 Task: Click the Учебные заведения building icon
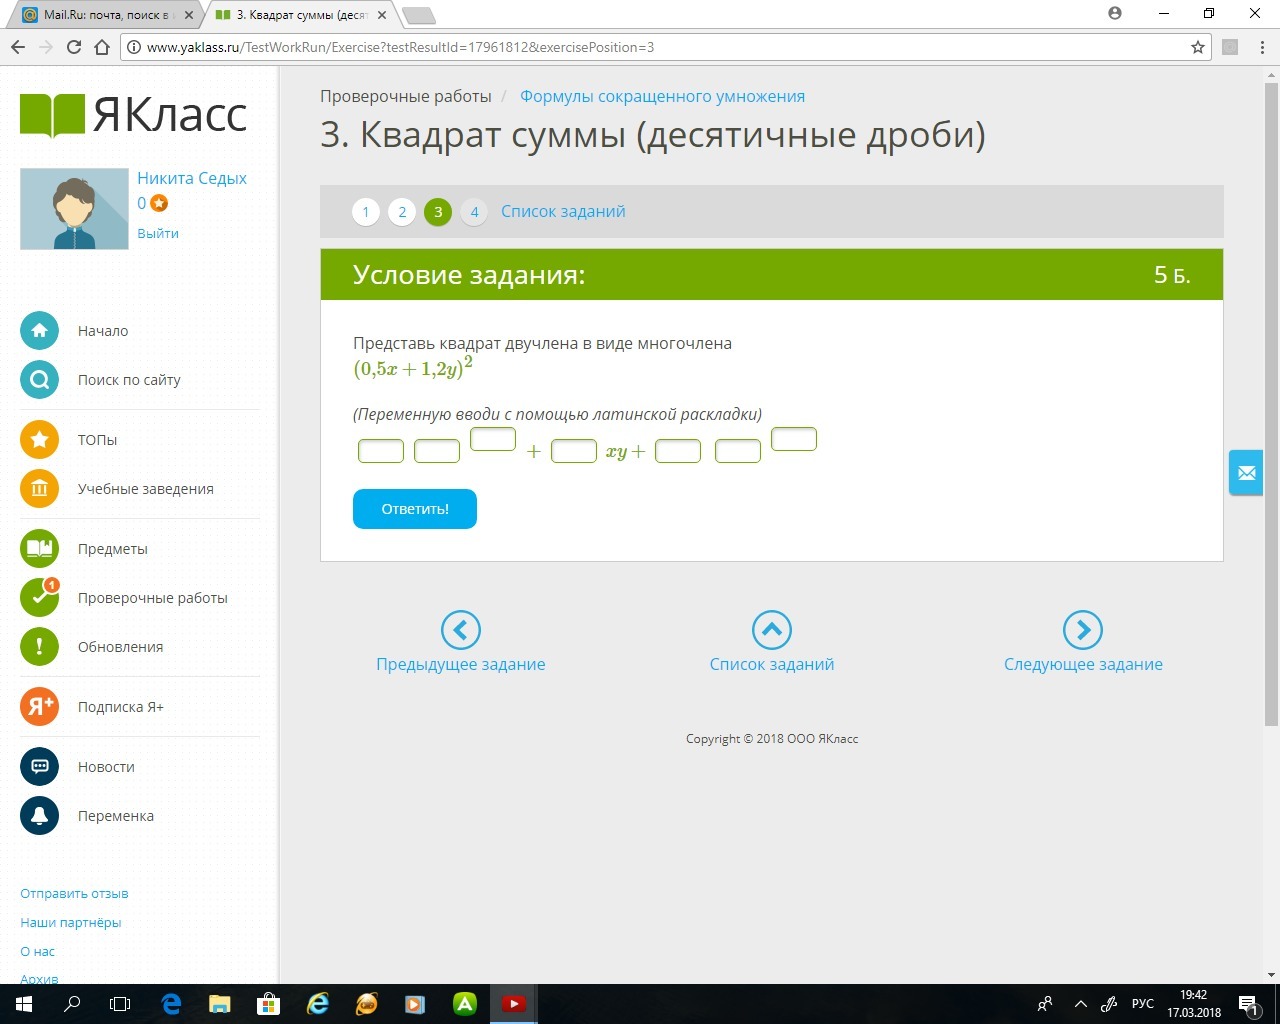coord(39,489)
